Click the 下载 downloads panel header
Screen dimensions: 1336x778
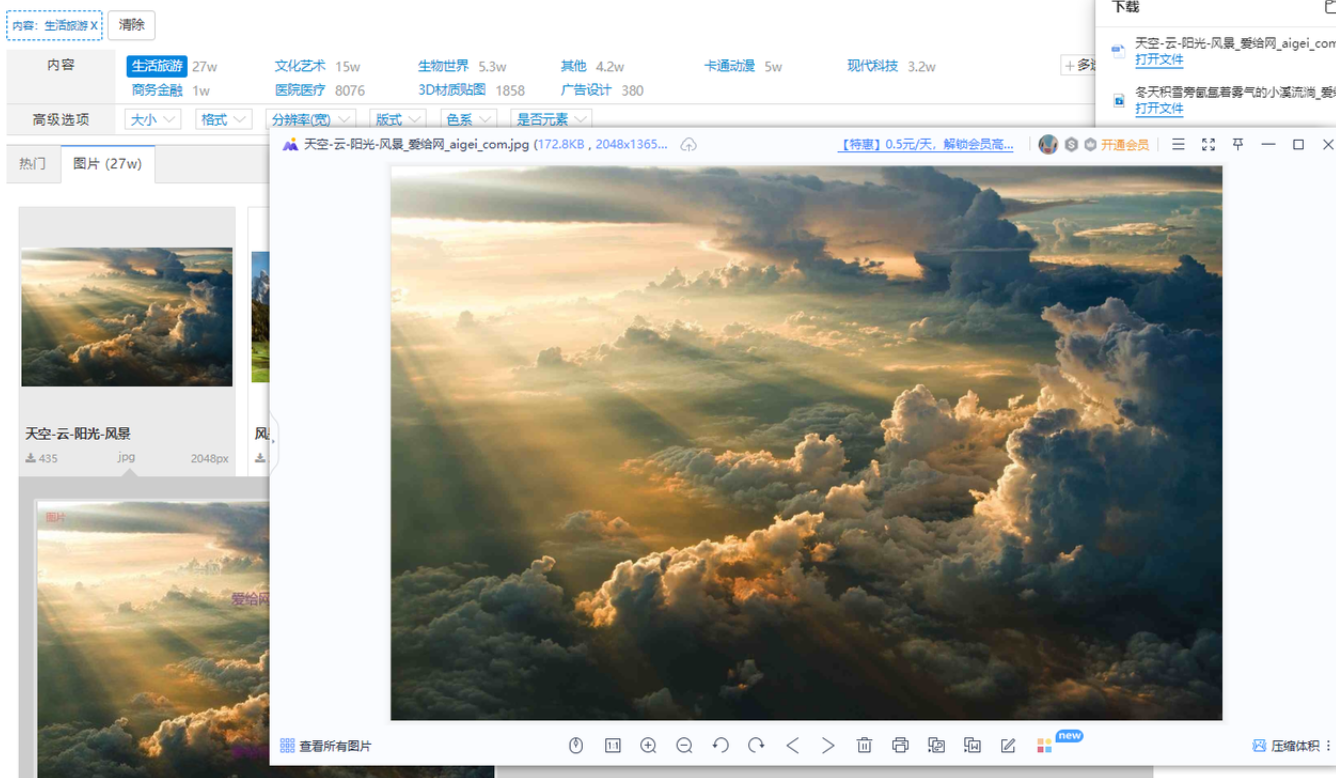[1125, 7]
